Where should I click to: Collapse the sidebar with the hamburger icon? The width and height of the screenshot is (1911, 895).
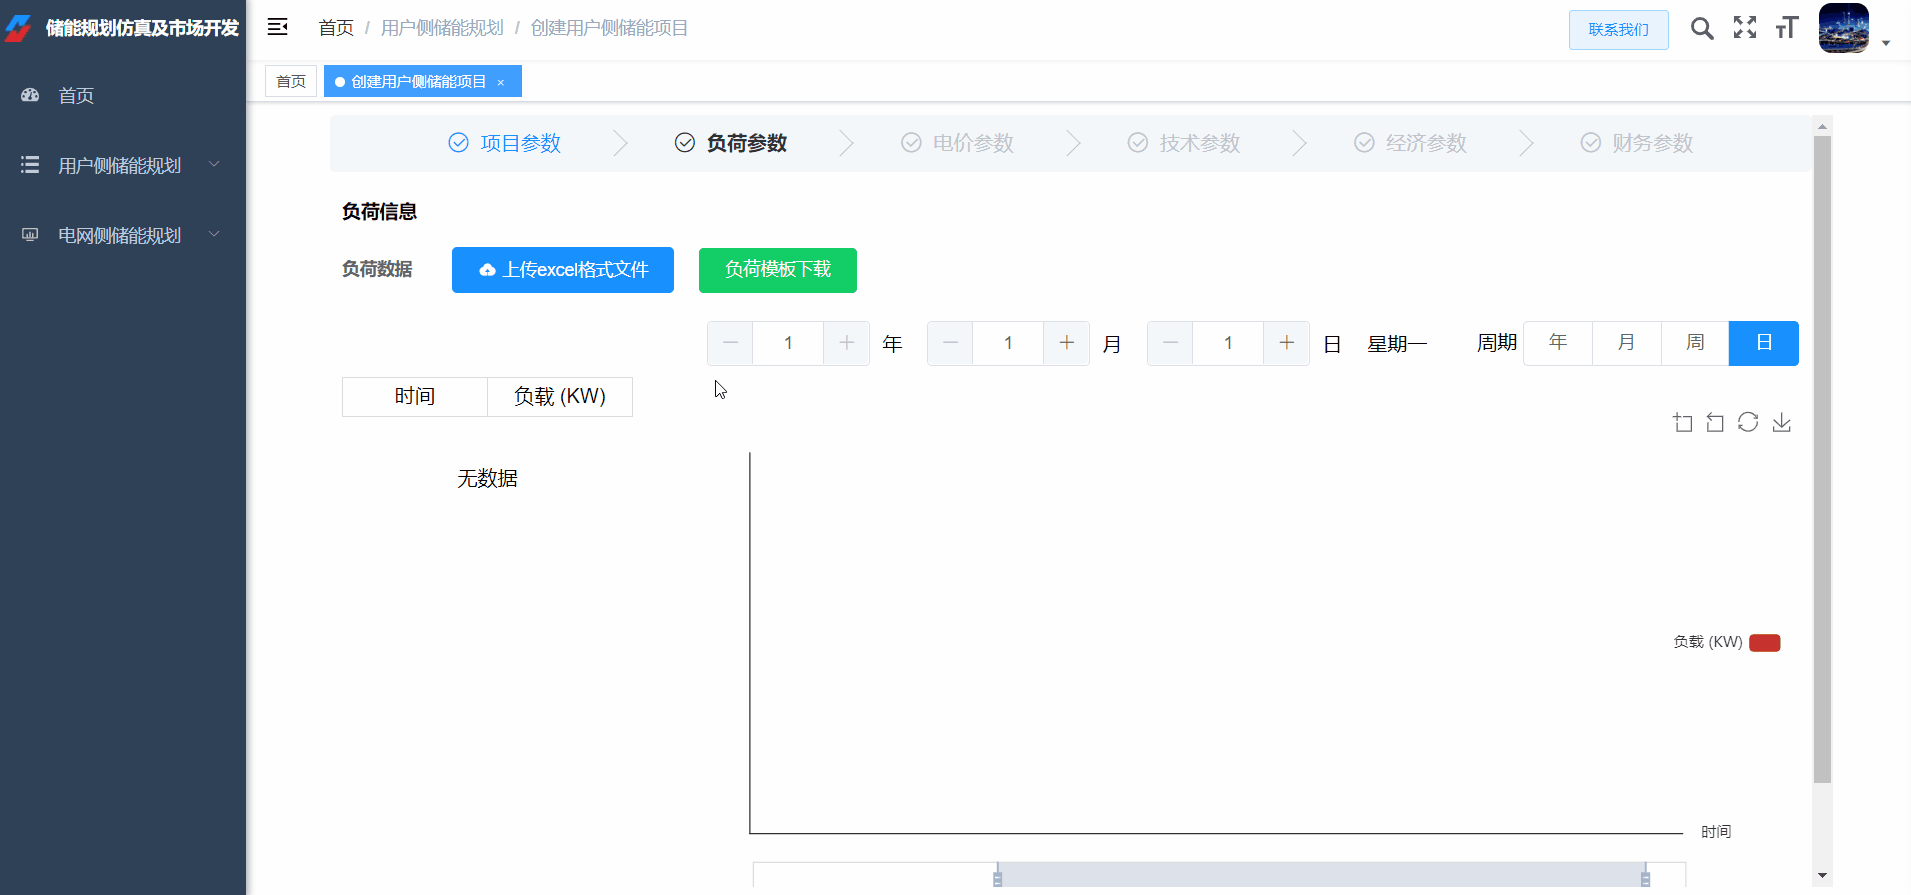pyautogui.click(x=278, y=27)
